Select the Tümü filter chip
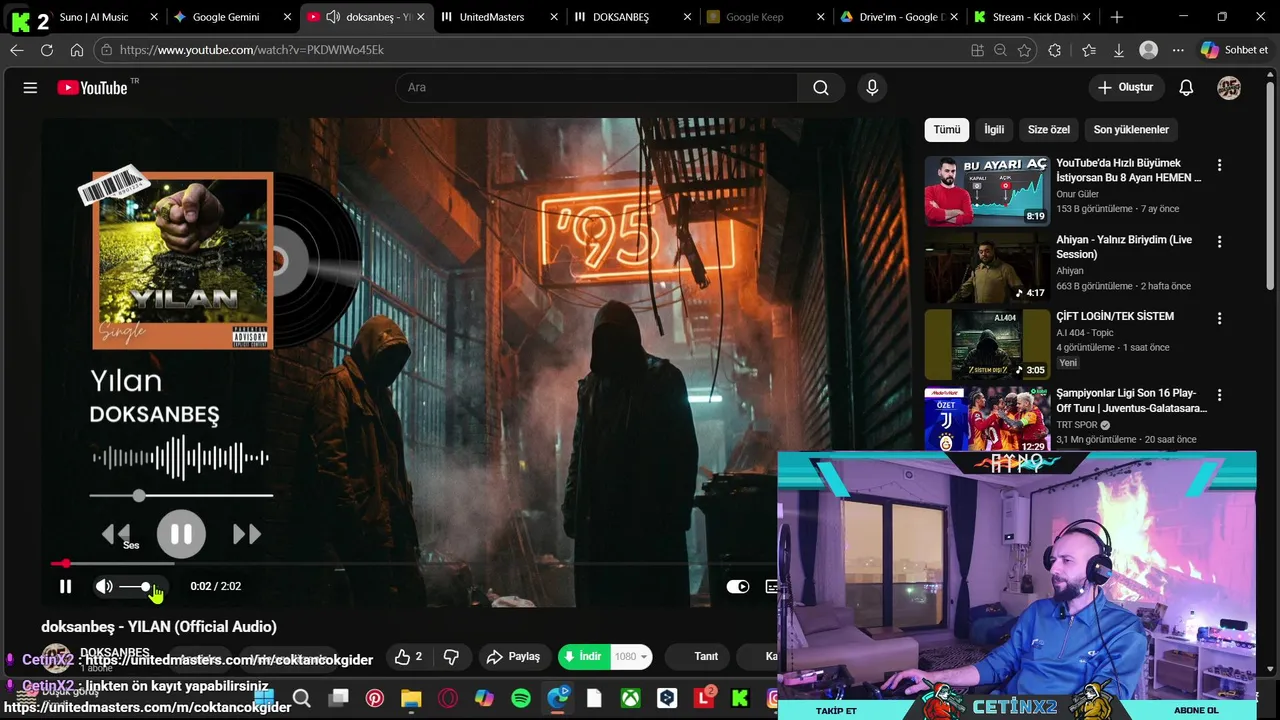Viewport: 1280px width, 720px height. (x=947, y=130)
